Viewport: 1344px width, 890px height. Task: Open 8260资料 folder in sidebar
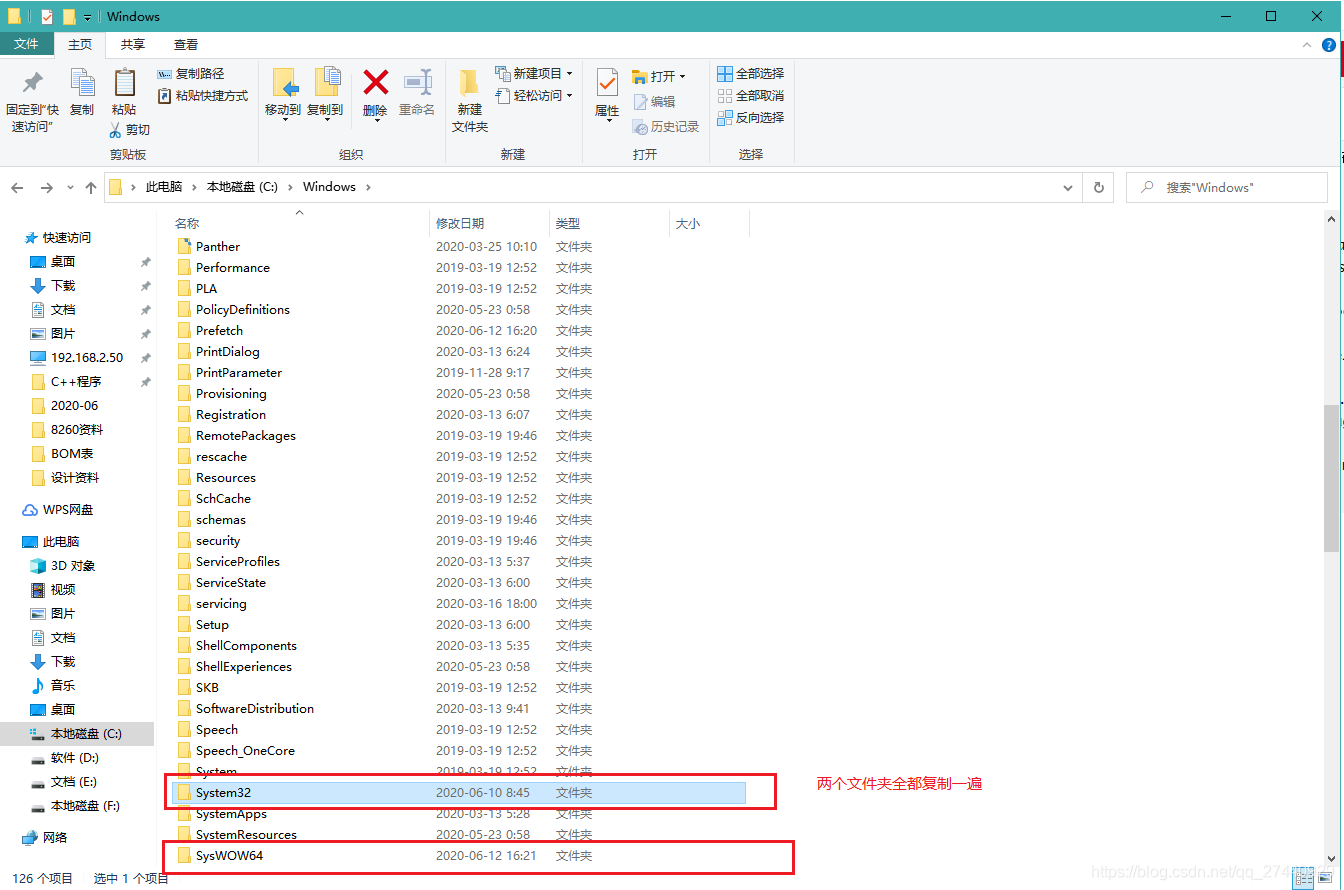click(77, 430)
